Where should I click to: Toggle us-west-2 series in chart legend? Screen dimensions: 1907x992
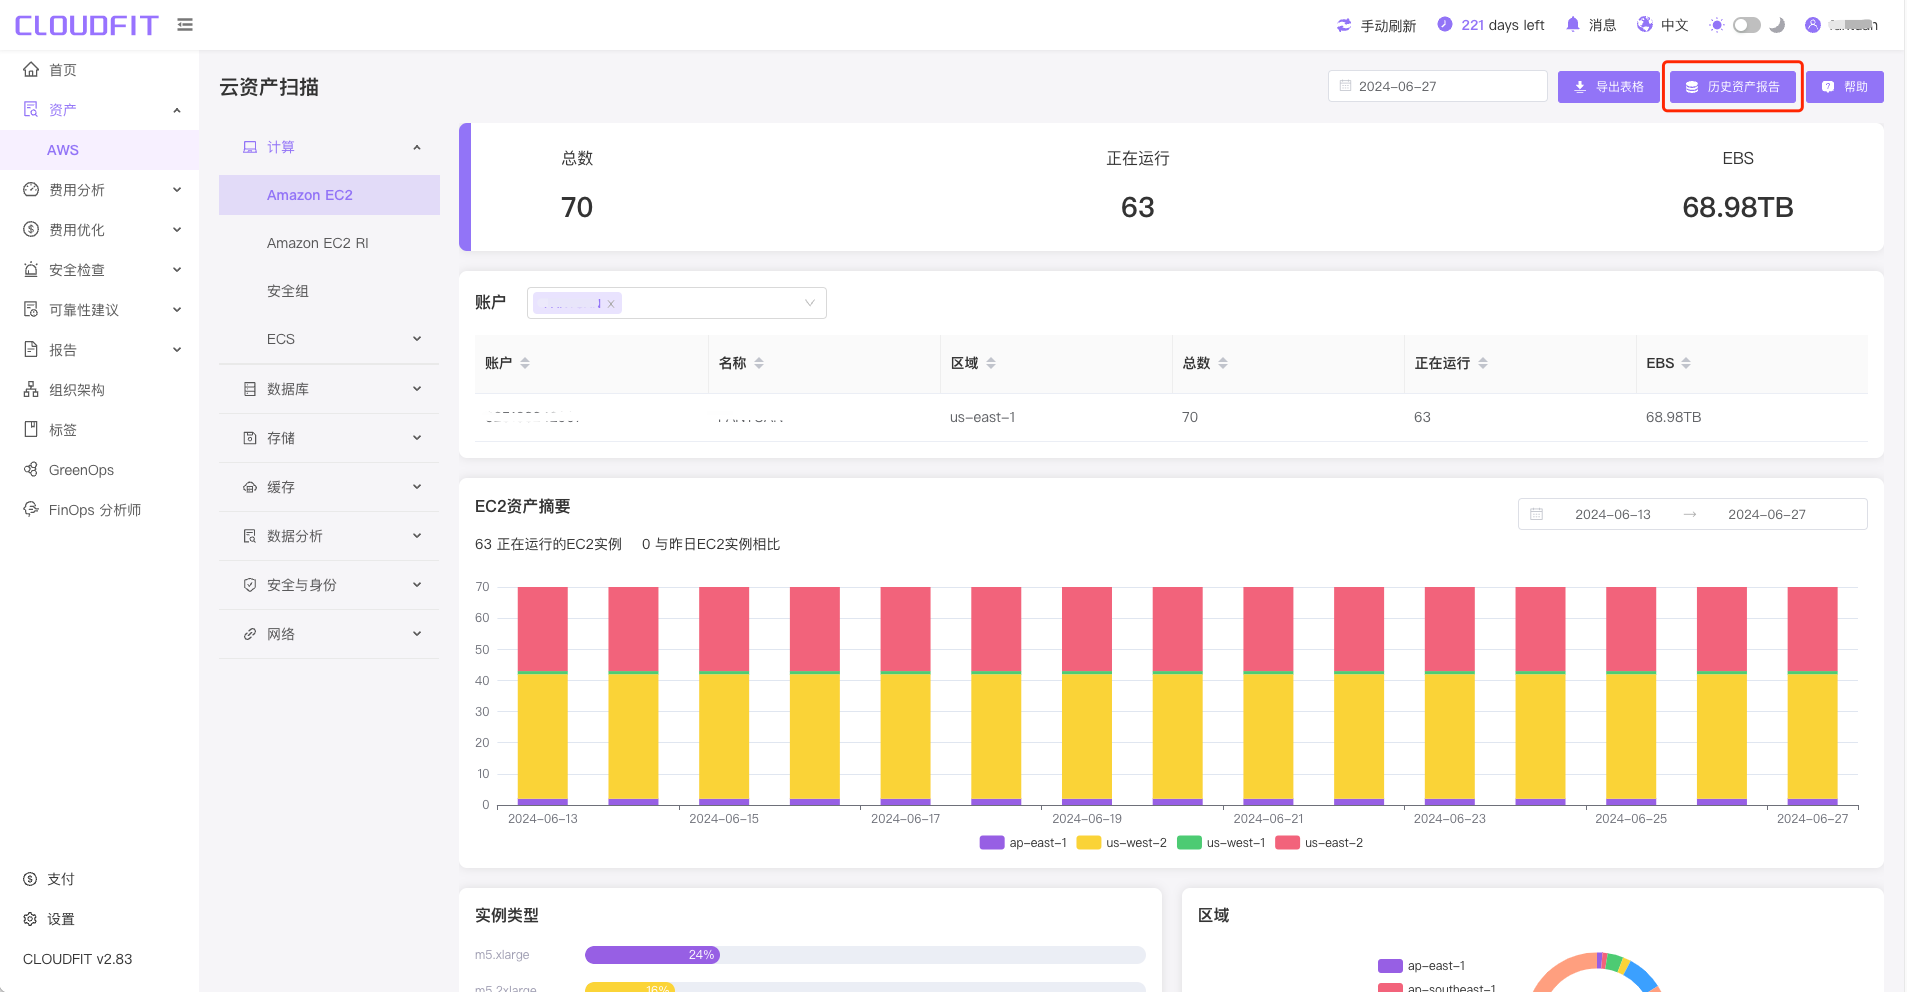(x=1121, y=843)
